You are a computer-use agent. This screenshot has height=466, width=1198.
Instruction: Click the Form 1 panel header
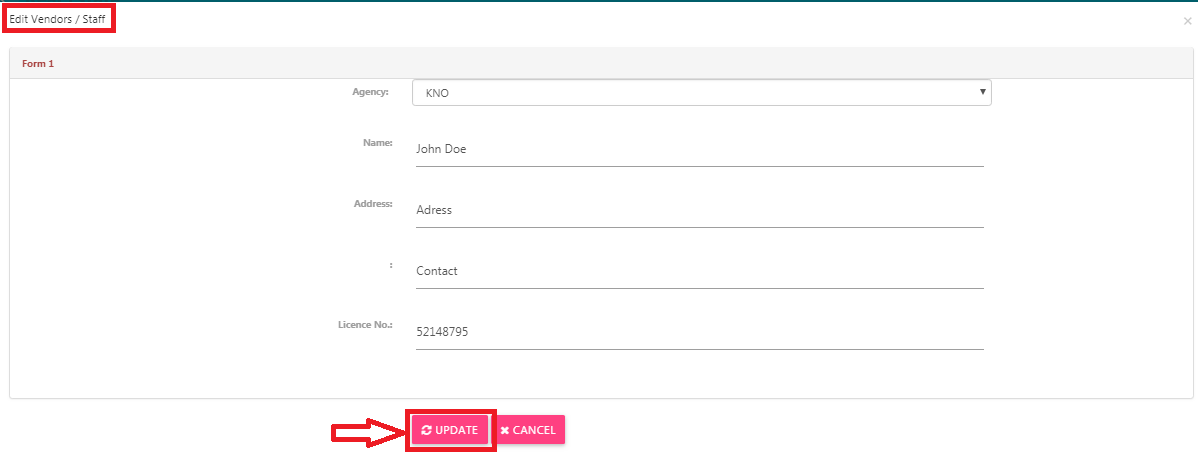38,63
